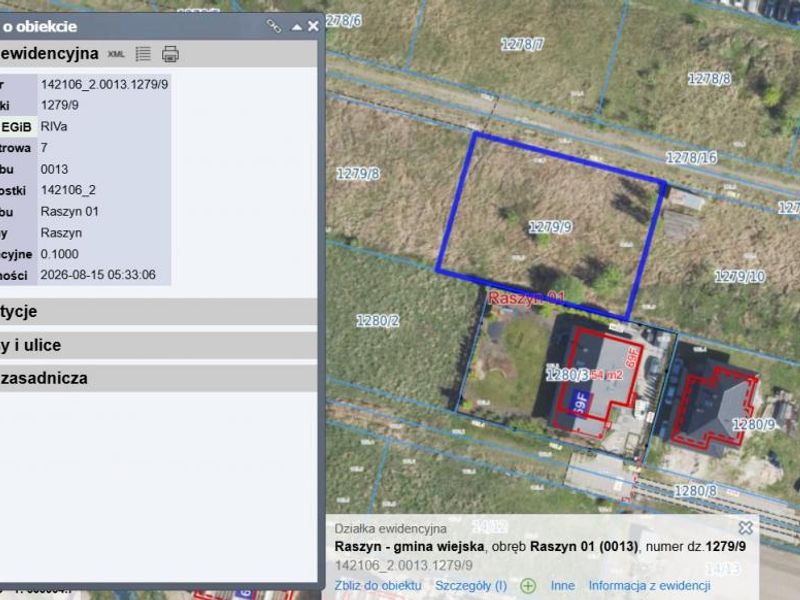800x600 pixels.
Task: Click parcel label '1280/9' on the map
Action: [x=754, y=424]
